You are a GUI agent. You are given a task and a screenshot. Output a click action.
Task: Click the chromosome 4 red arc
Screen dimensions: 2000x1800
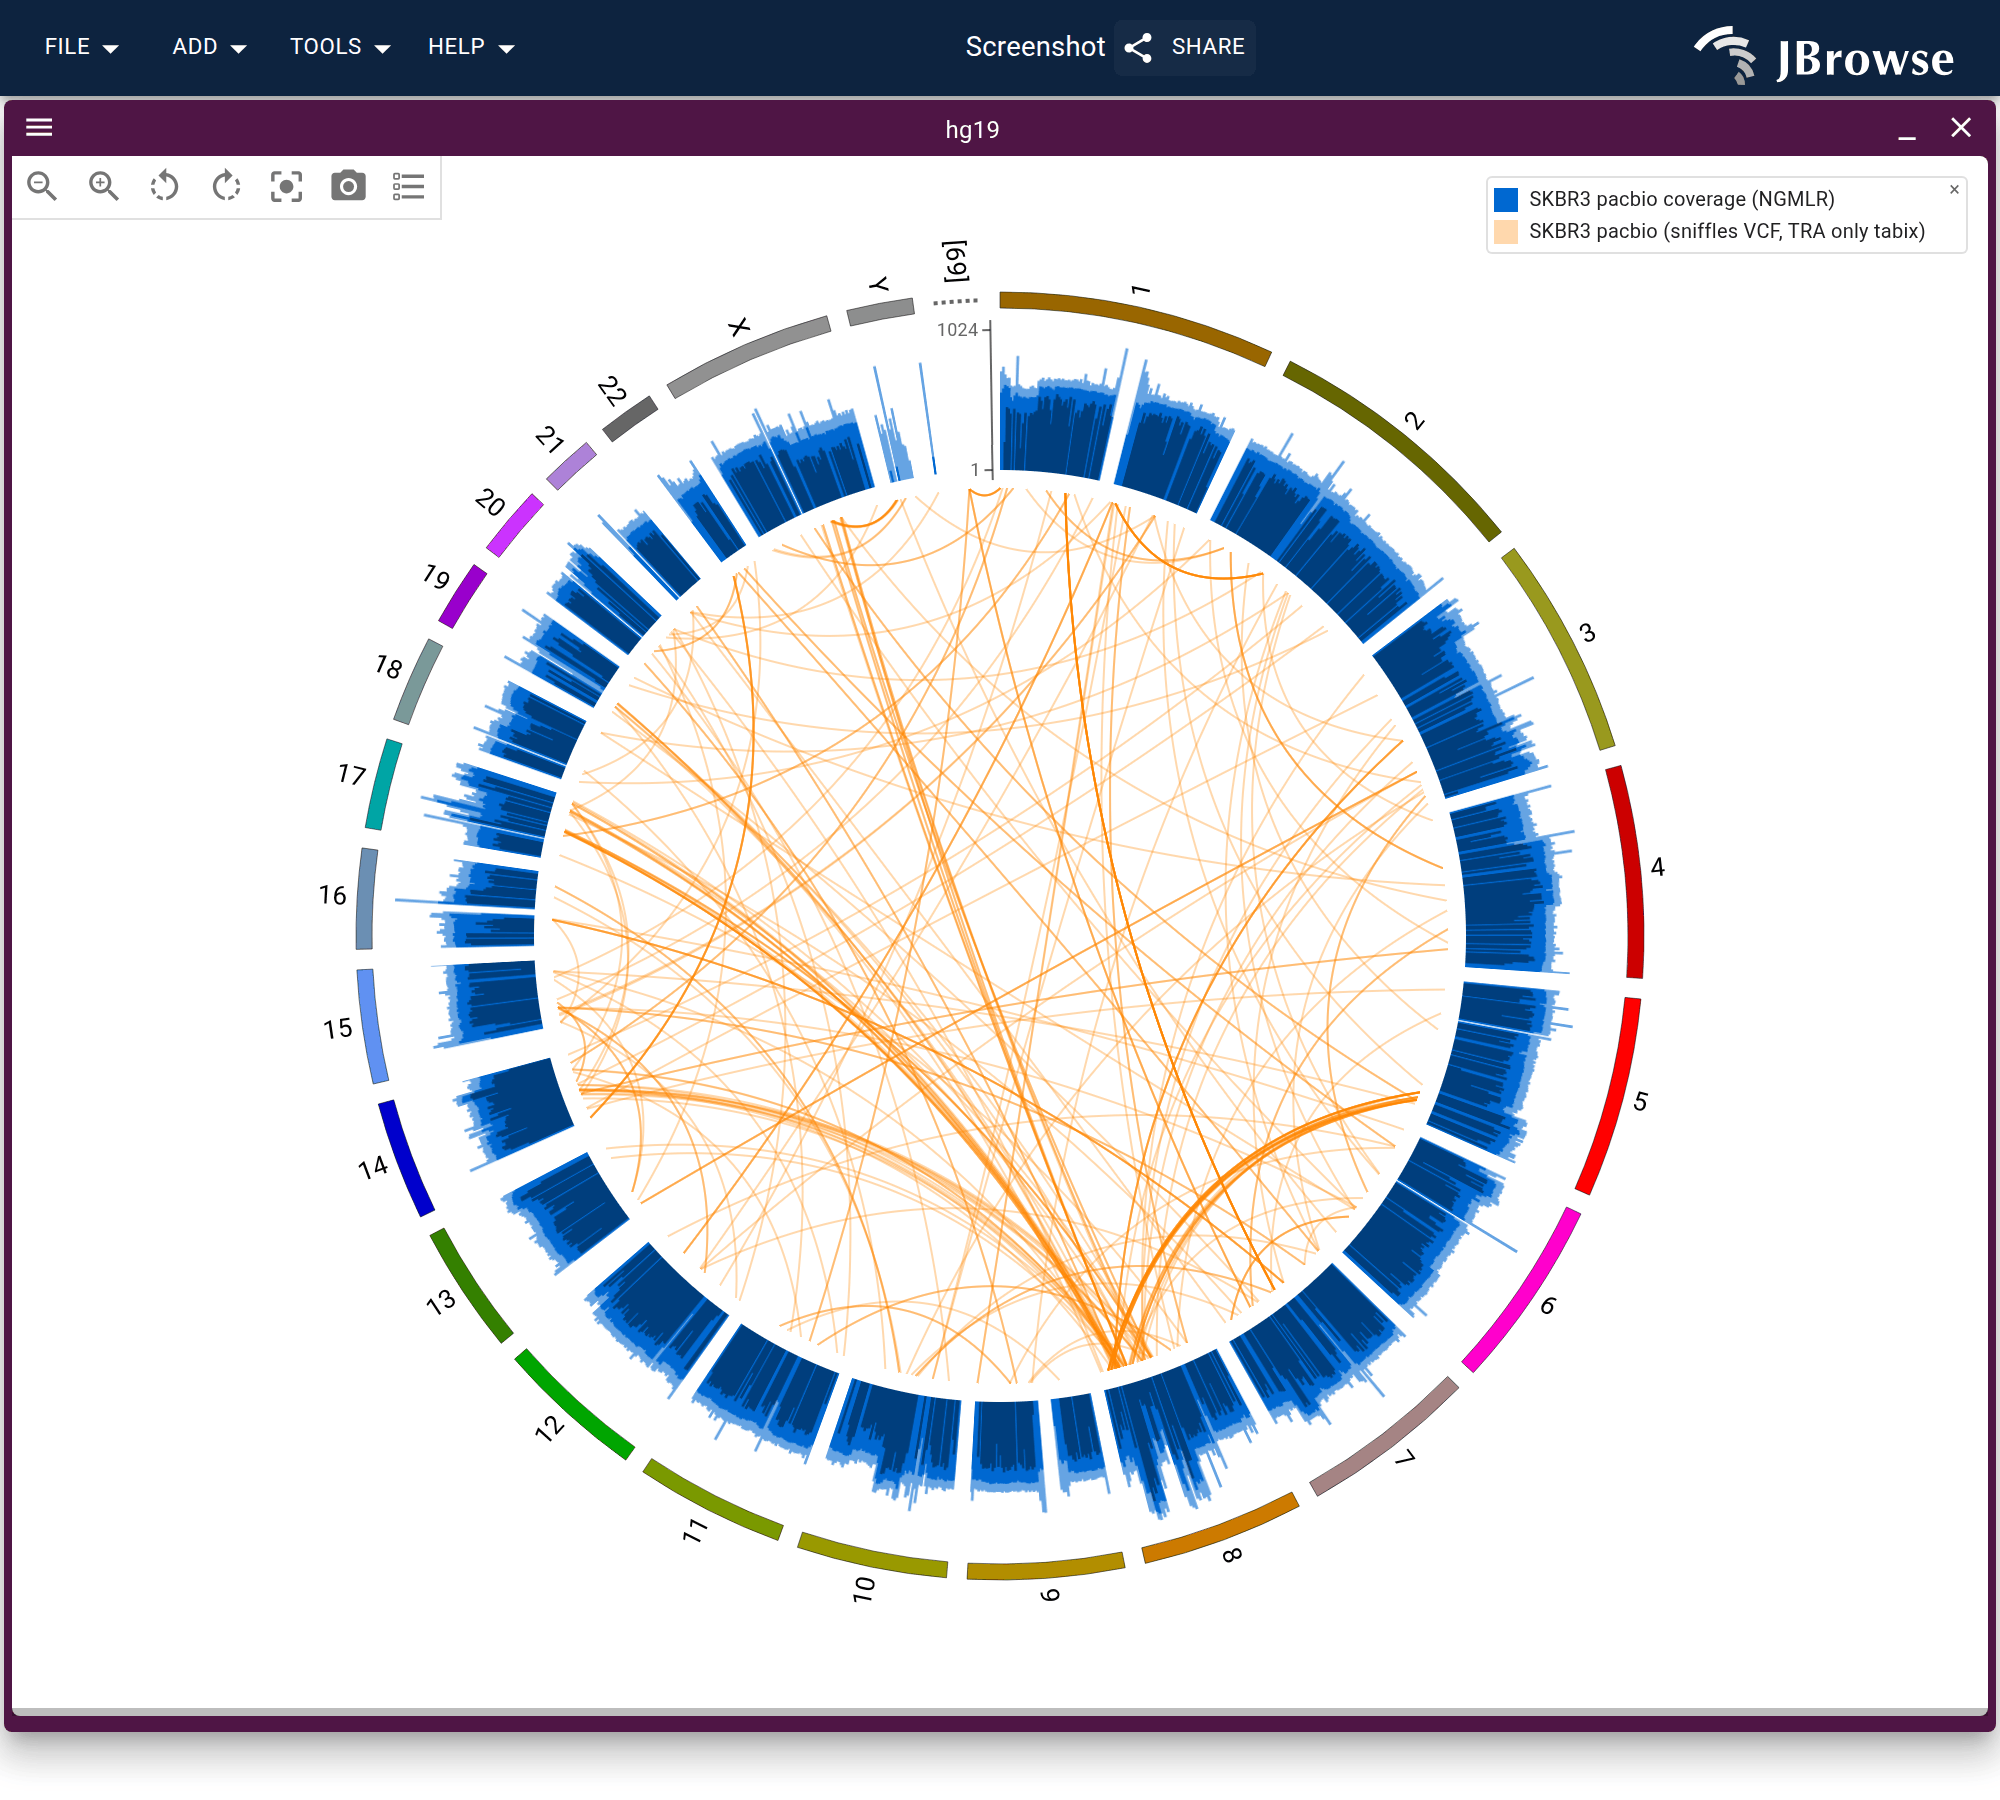tap(1630, 872)
